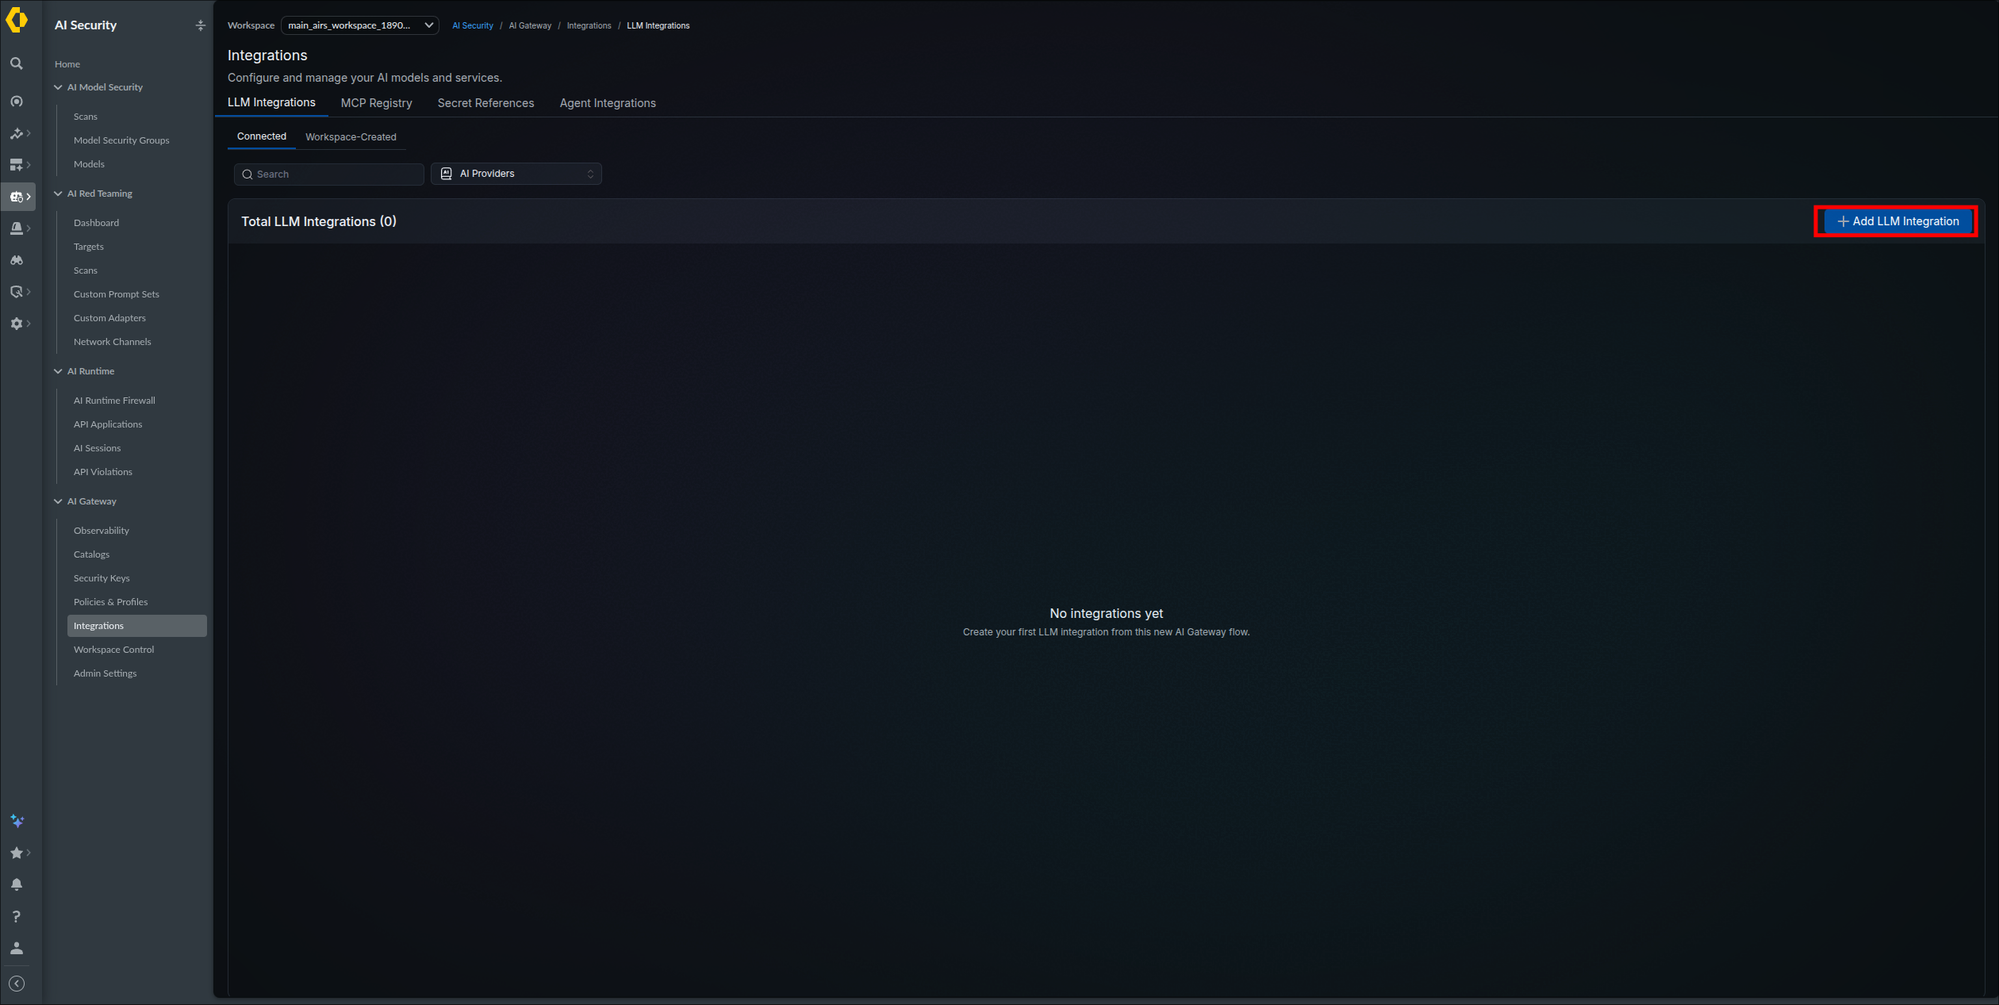Collapse the AI Model Security section
The height and width of the screenshot is (1005, 1999).
tap(58, 88)
